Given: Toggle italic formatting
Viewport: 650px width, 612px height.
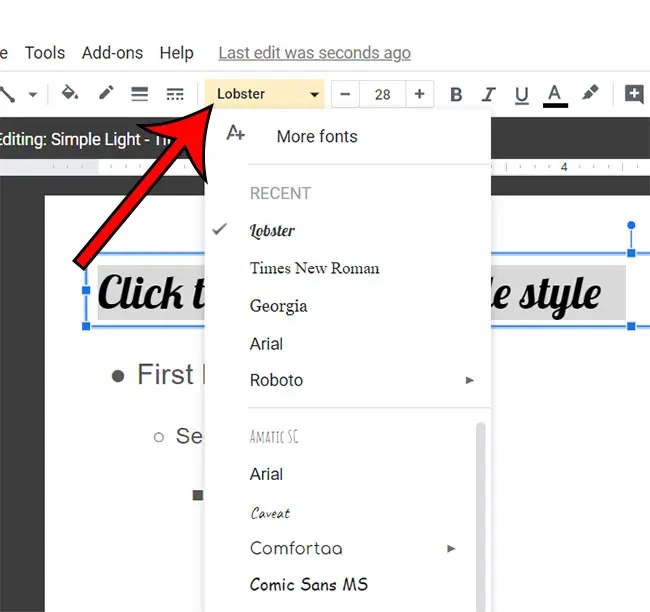Looking at the screenshot, I should click(489, 95).
